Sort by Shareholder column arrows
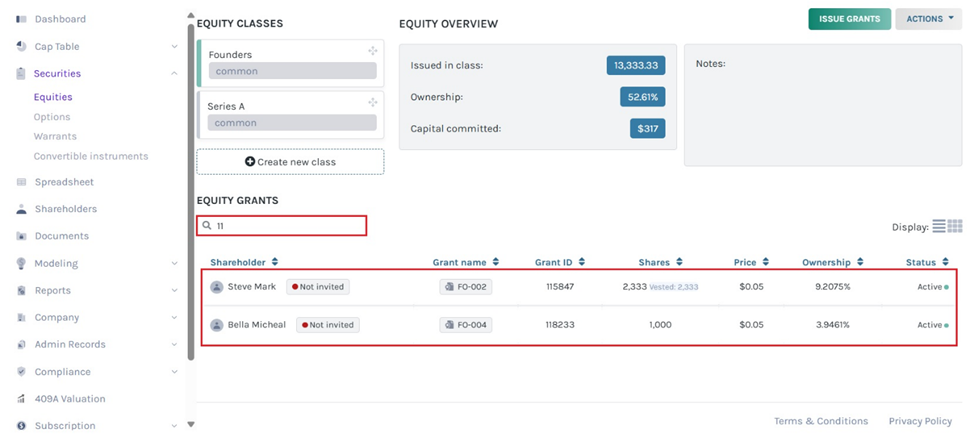 coord(275,262)
